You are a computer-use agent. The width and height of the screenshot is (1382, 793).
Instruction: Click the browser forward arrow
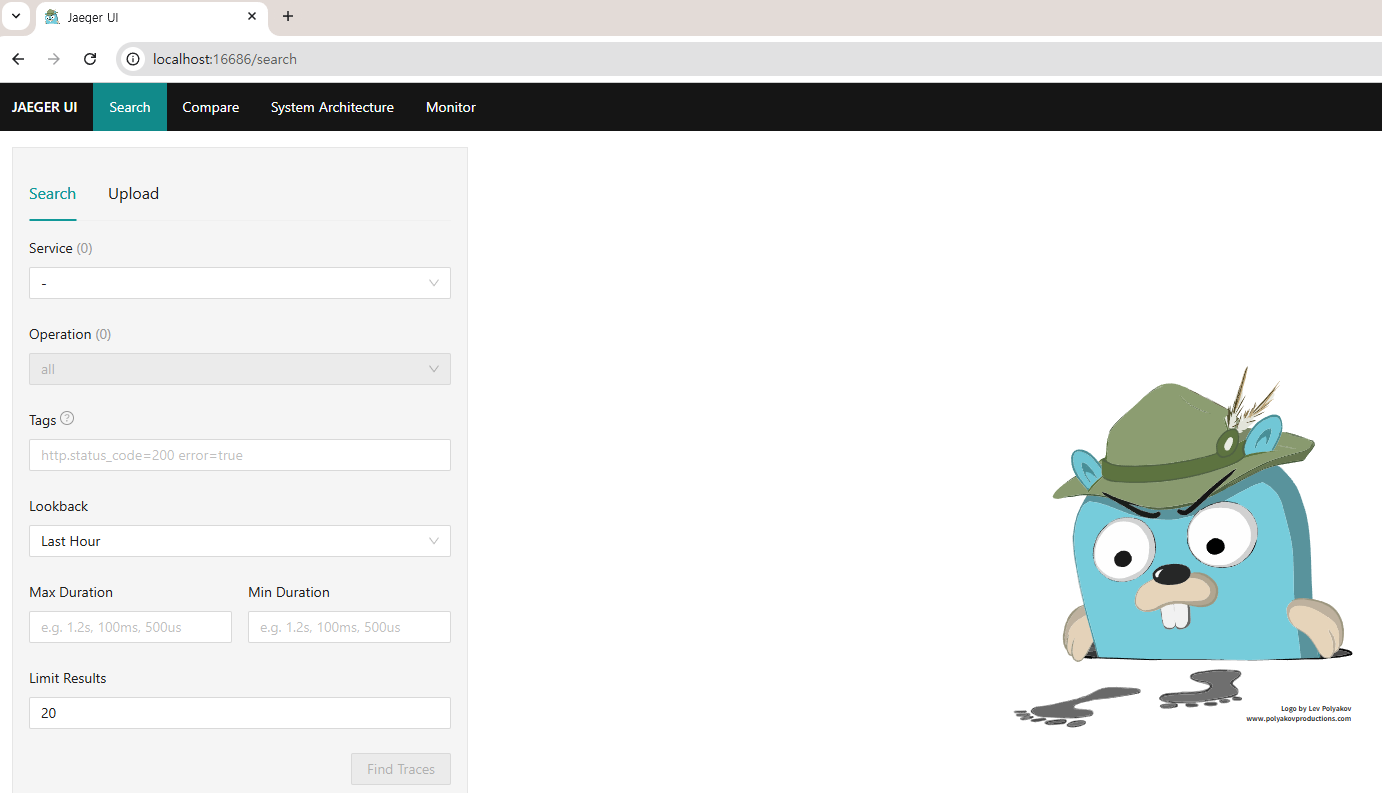click(54, 59)
